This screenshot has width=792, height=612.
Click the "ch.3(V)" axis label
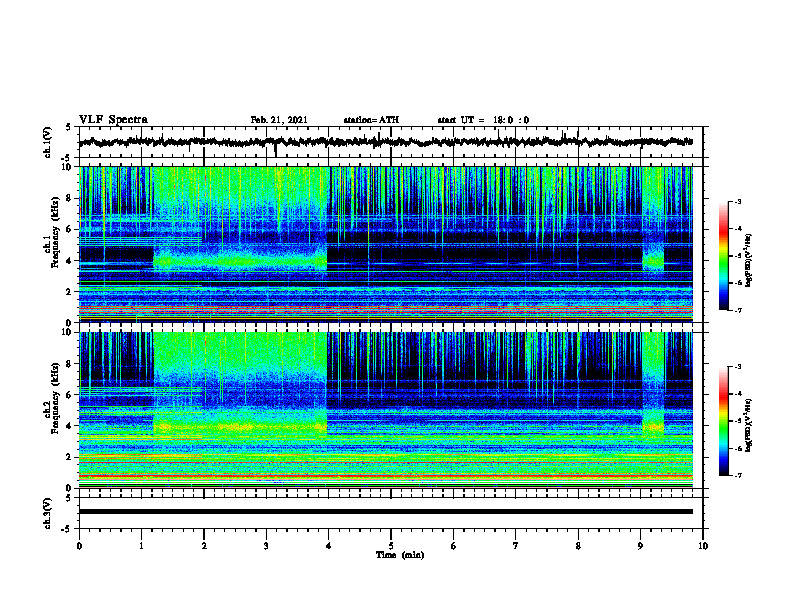[48, 513]
